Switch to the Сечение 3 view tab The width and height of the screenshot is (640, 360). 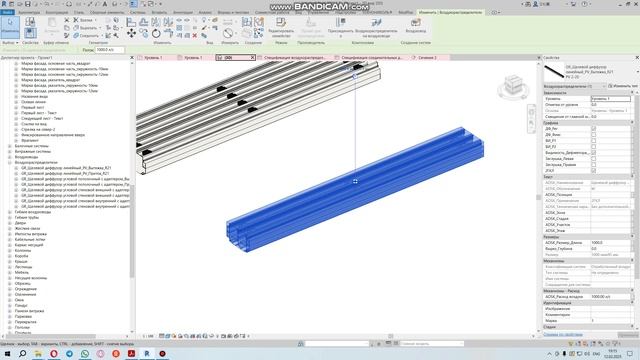click(427, 58)
